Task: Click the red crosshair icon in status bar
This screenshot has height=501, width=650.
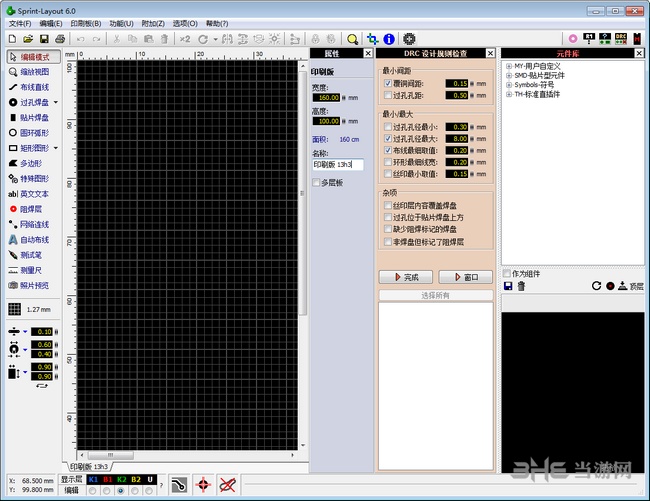Action: pos(203,485)
